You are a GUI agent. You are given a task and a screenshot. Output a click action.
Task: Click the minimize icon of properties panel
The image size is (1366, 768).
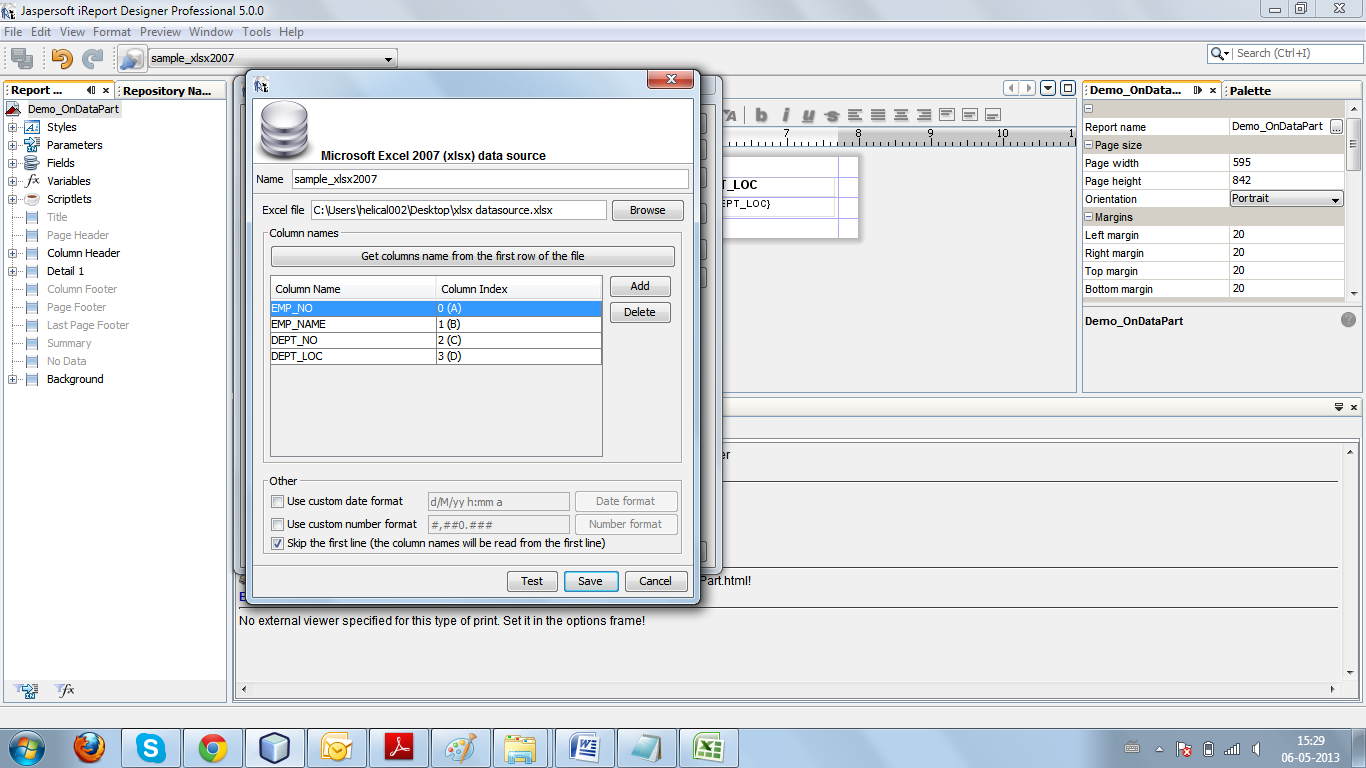tap(1197, 90)
